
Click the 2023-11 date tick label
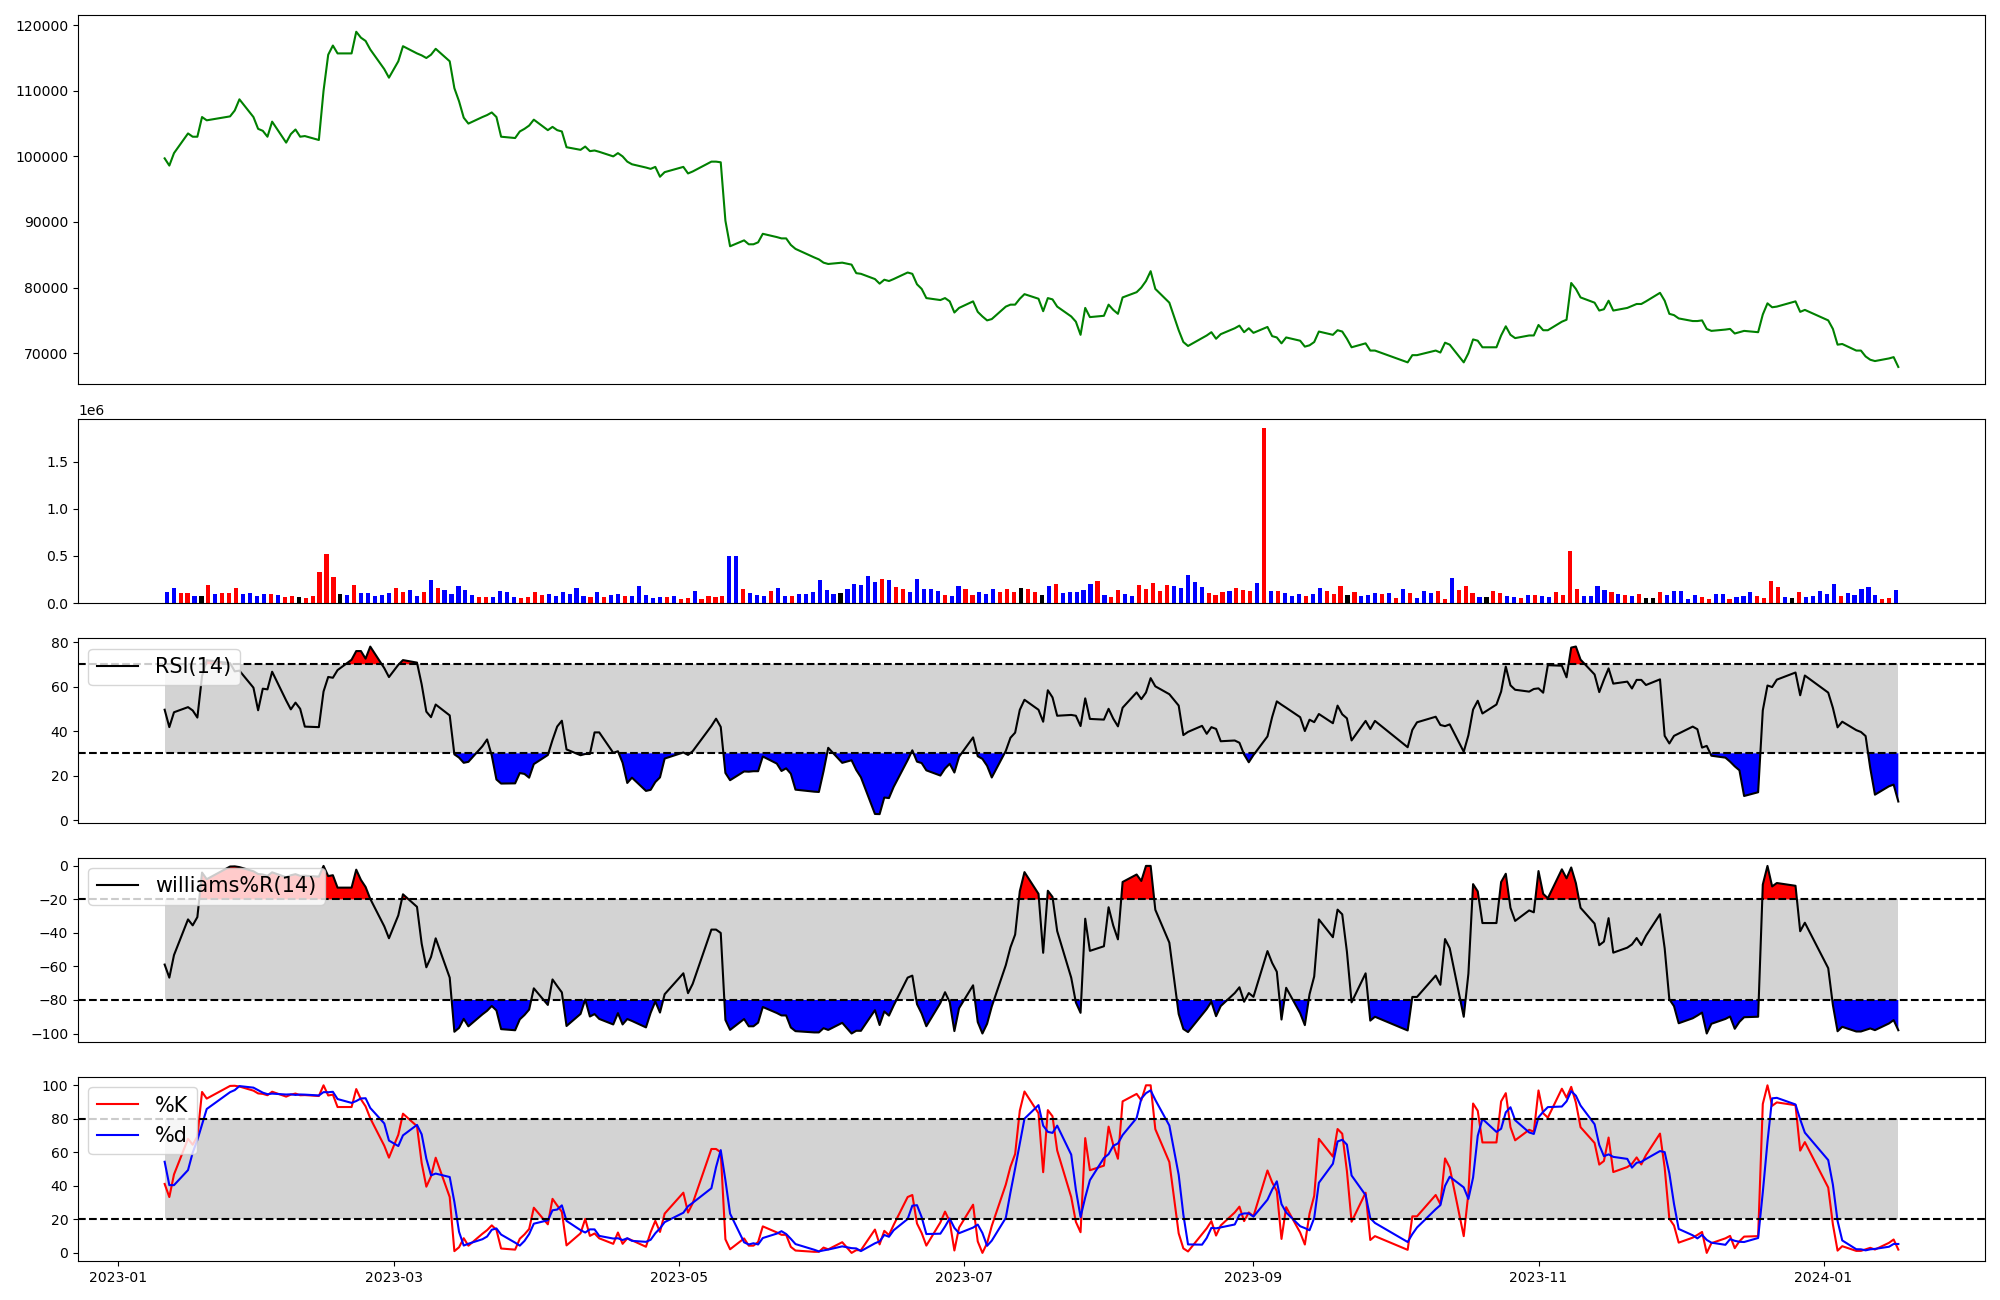tap(1538, 1277)
